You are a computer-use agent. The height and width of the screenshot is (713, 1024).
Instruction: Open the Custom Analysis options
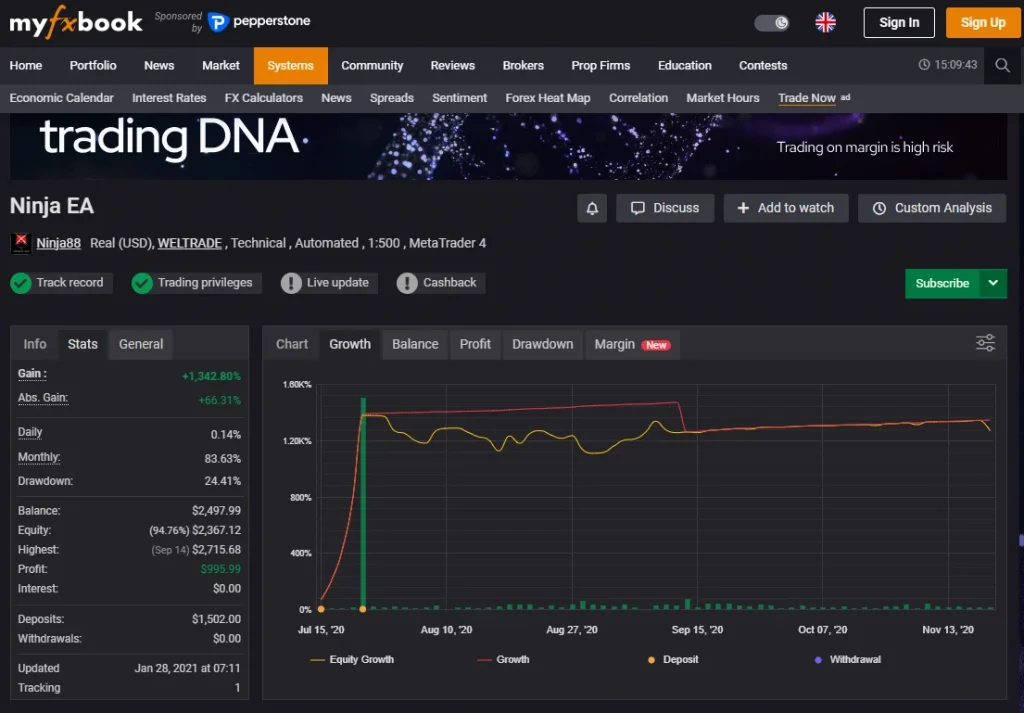932,208
